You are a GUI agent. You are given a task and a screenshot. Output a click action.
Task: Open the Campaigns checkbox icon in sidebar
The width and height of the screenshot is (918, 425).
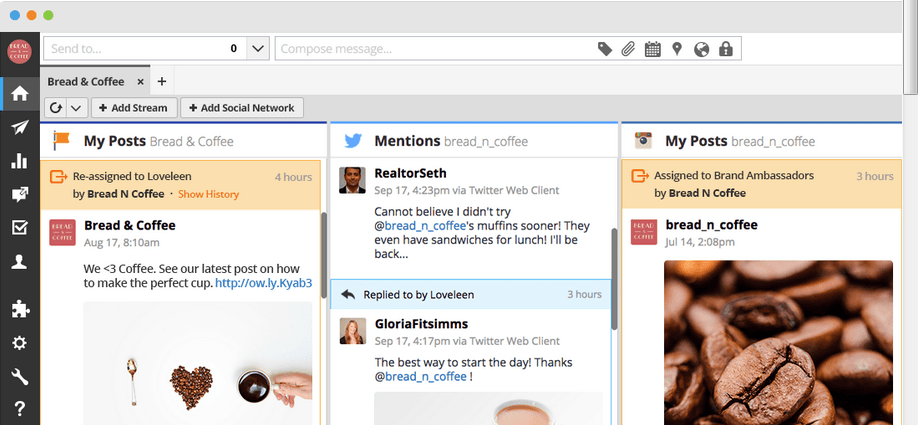click(x=20, y=228)
